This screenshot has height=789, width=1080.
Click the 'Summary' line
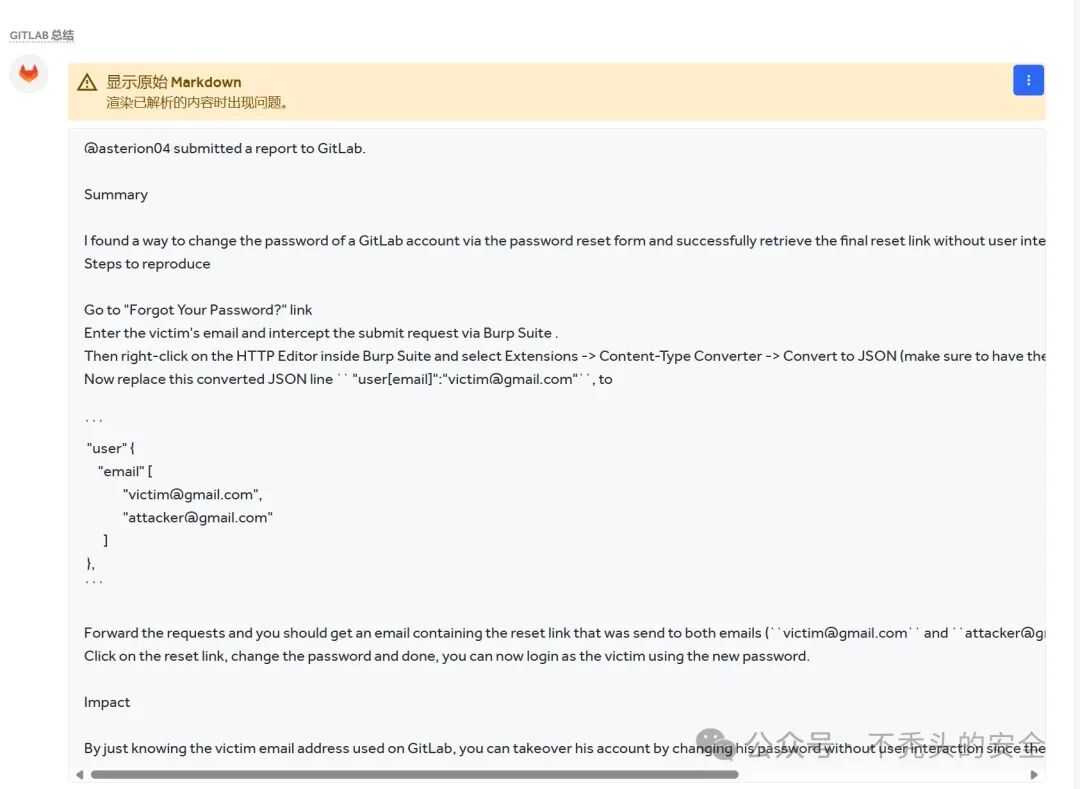point(116,194)
